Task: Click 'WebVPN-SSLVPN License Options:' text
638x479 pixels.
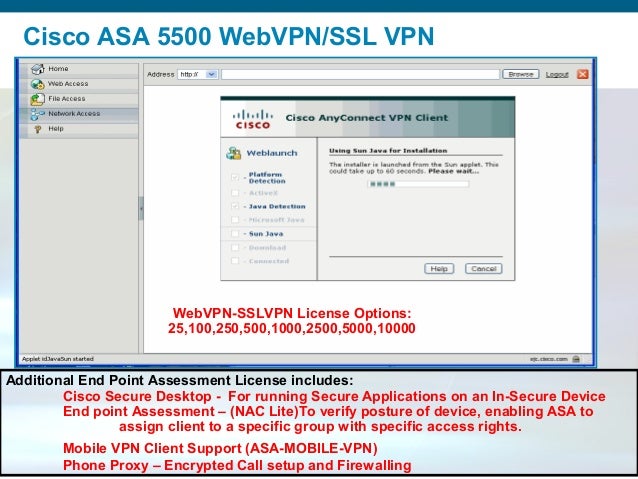Action: [292, 313]
